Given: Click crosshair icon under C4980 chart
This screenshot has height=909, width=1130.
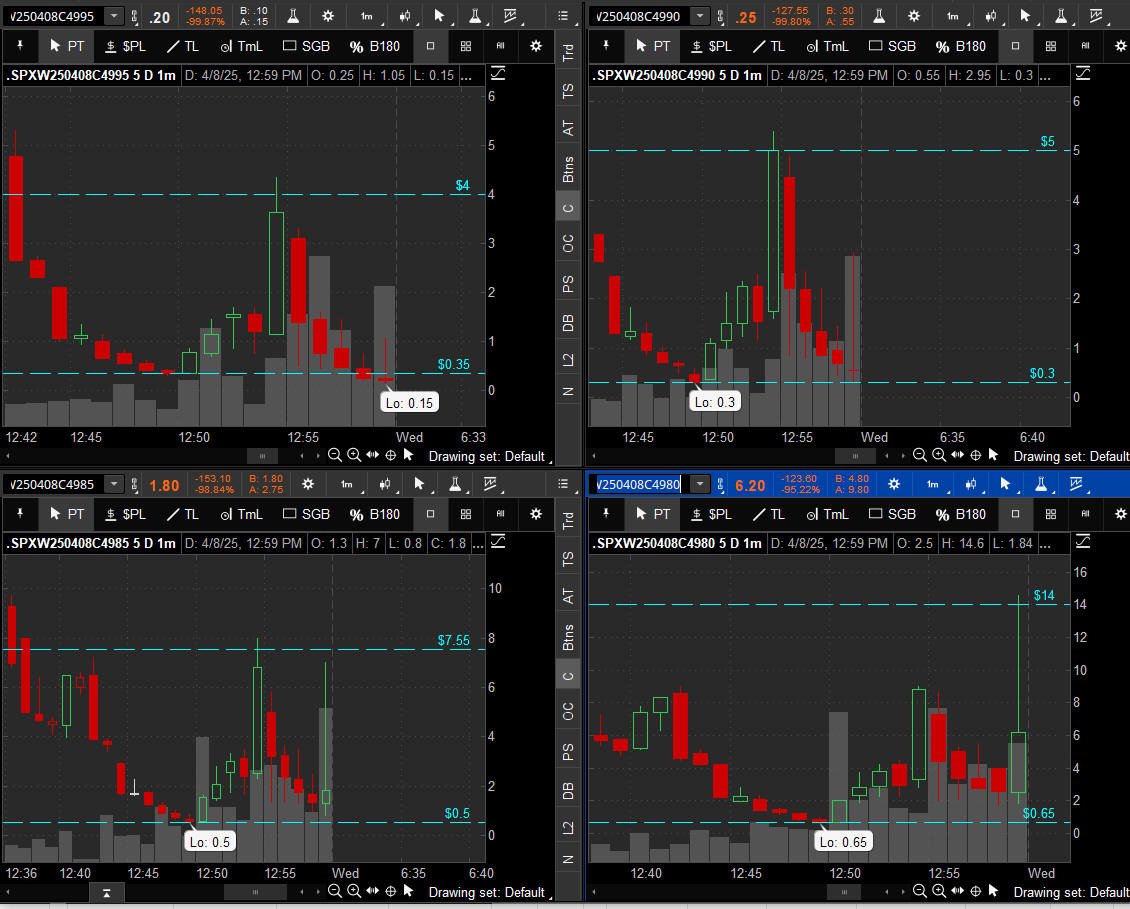Looking at the screenshot, I should [x=976, y=891].
